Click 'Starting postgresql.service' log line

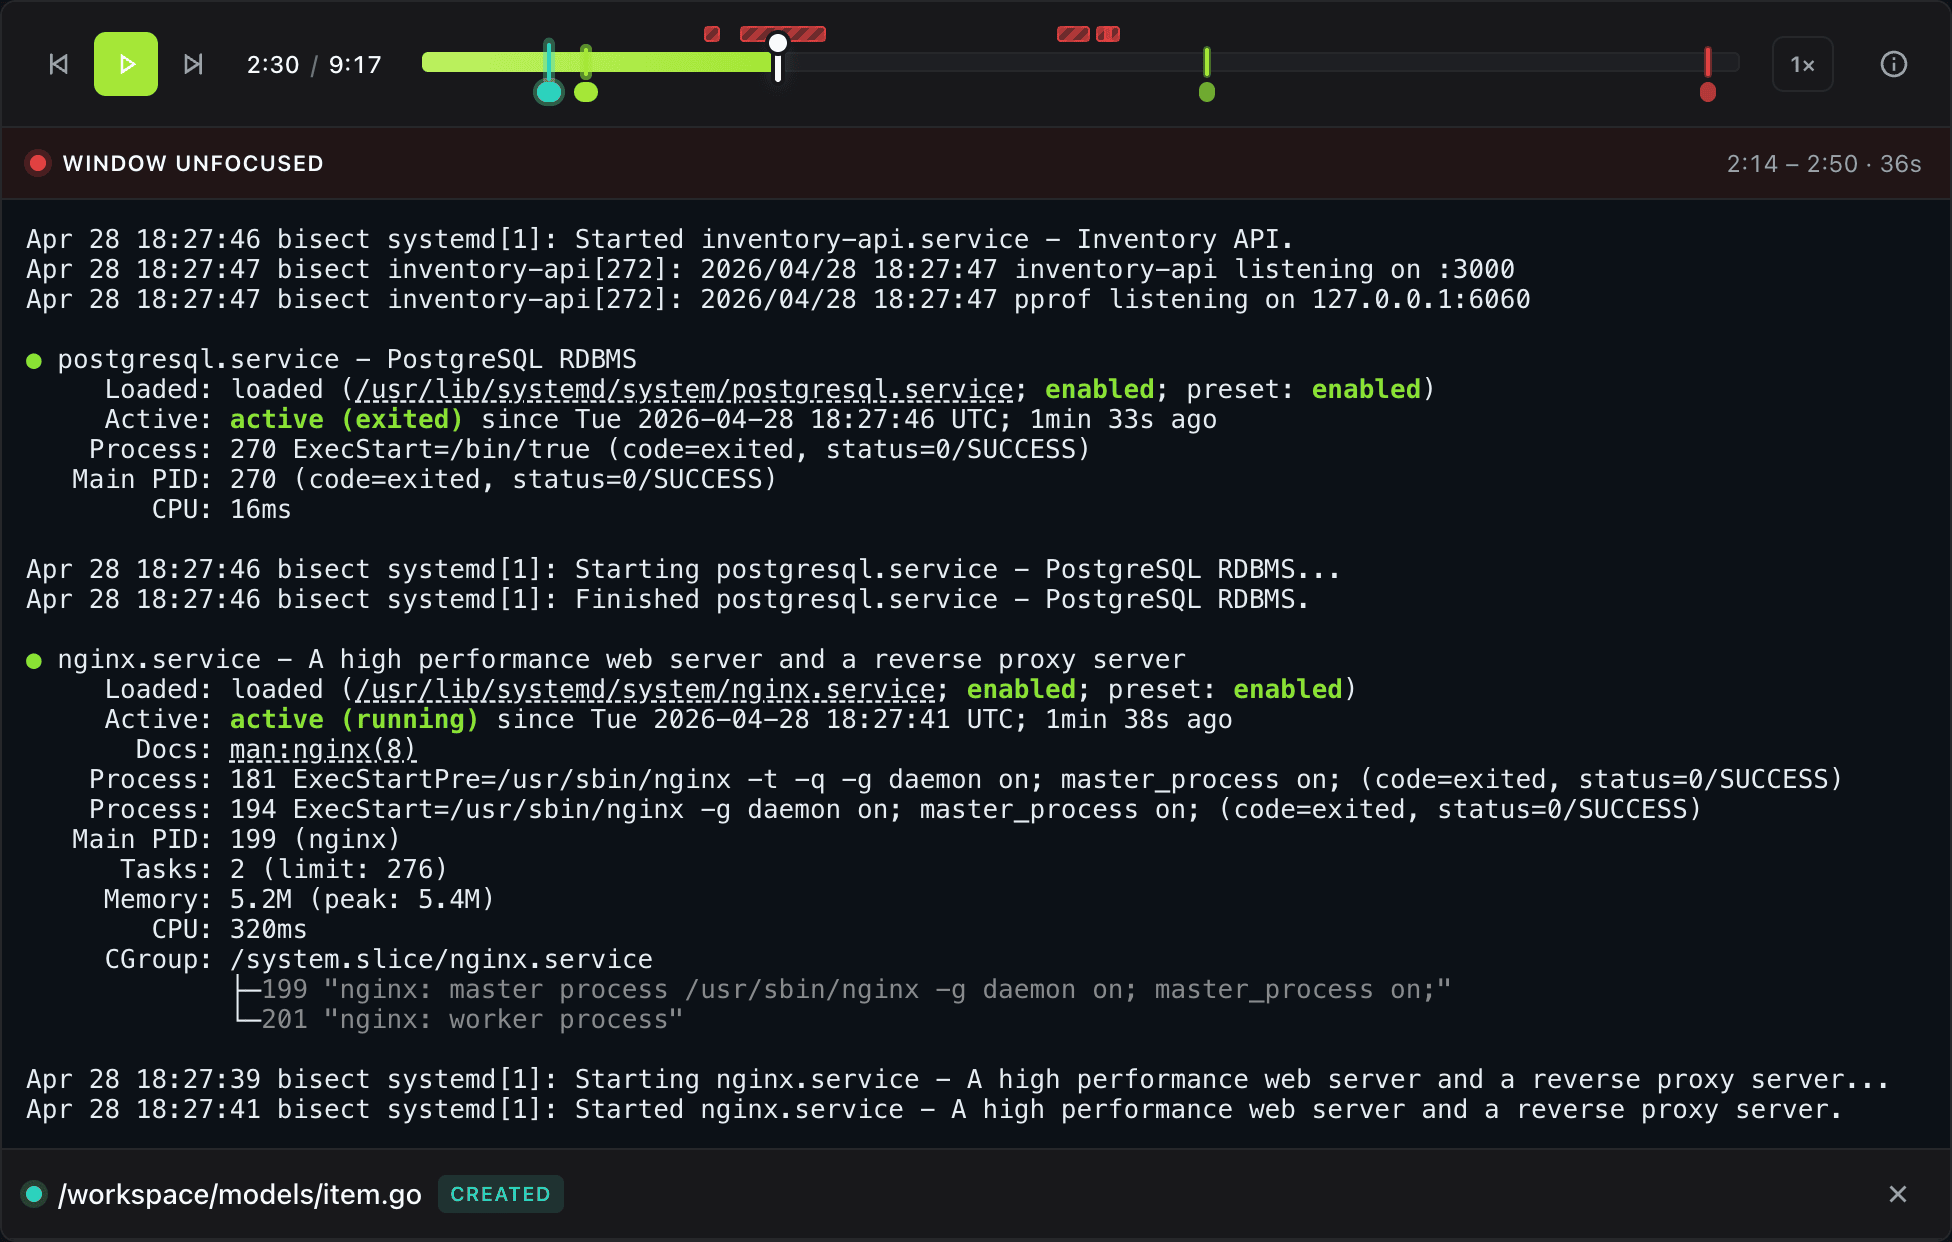(x=683, y=569)
